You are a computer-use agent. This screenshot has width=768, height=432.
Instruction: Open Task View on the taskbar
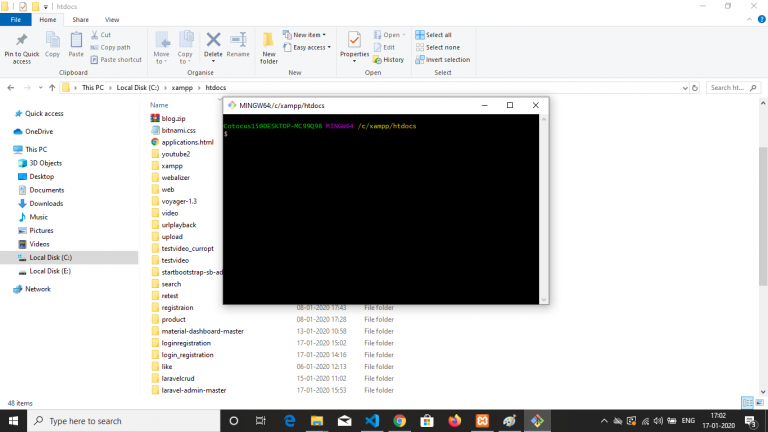[261, 421]
